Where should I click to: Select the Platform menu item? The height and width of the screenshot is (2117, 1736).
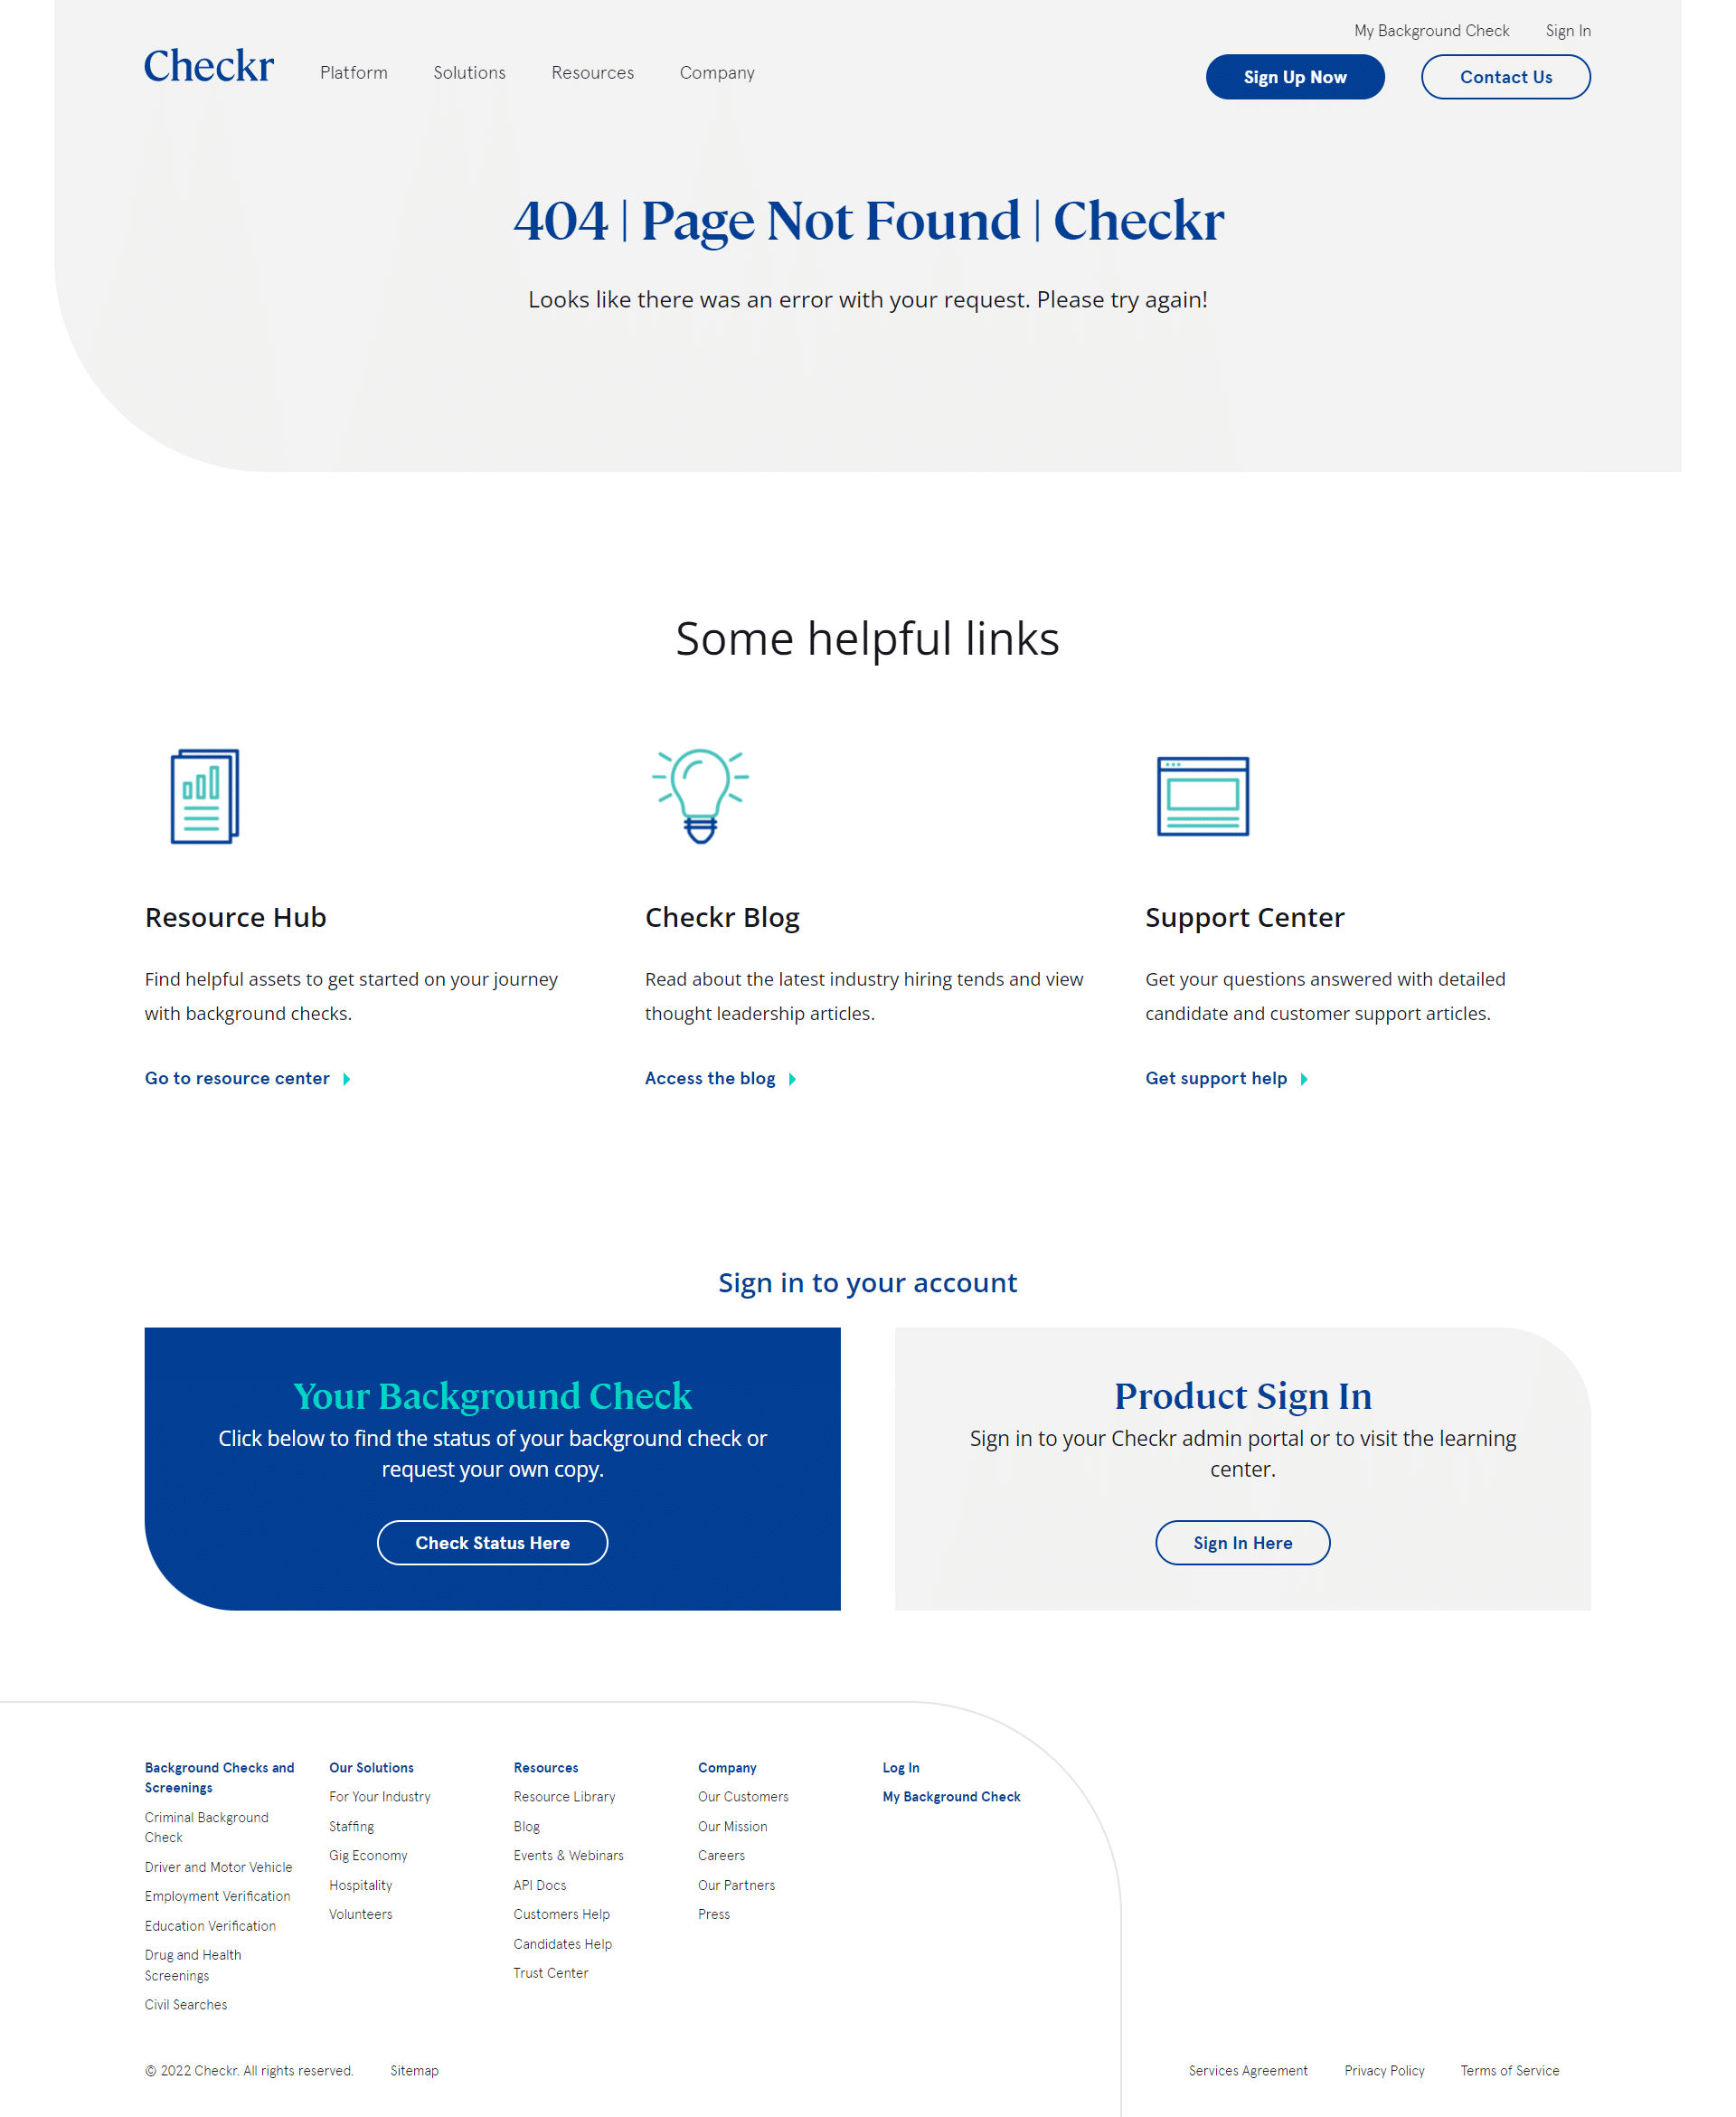click(x=352, y=72)
